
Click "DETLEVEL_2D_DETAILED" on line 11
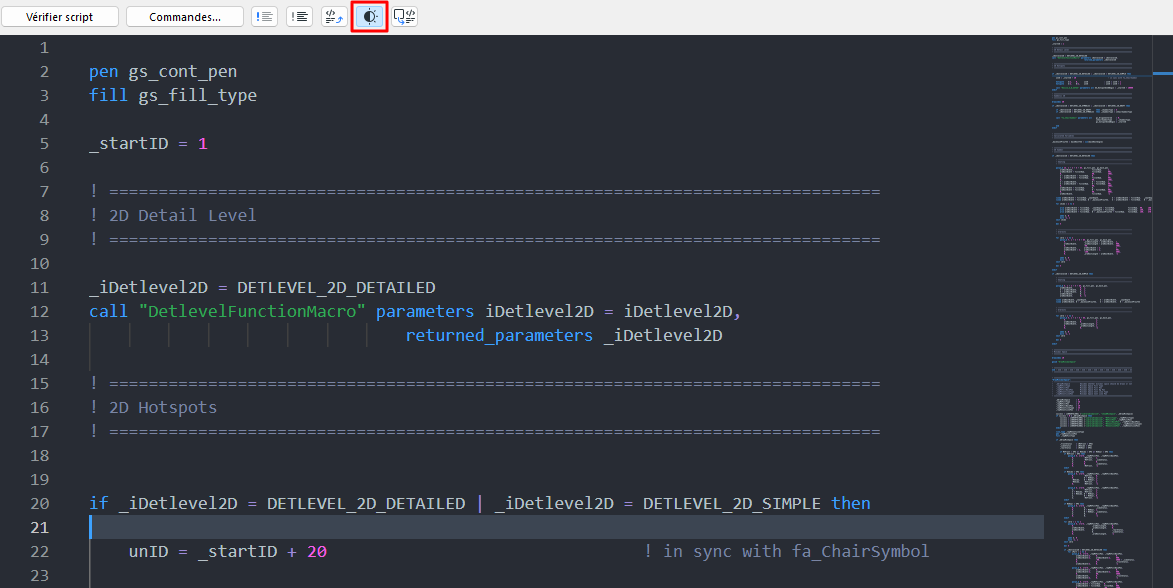click(x=336, y=287)
